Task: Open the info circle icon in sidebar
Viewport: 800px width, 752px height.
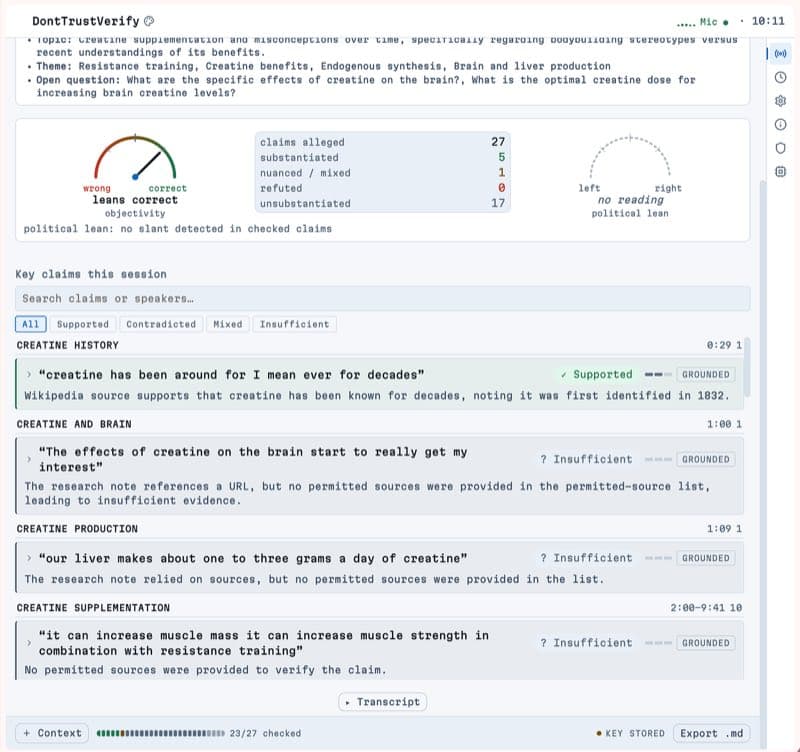Action: click(780, 124)
